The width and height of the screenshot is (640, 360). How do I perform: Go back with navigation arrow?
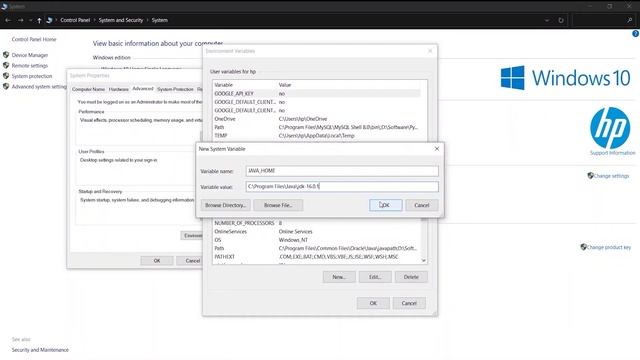(8, 20)
